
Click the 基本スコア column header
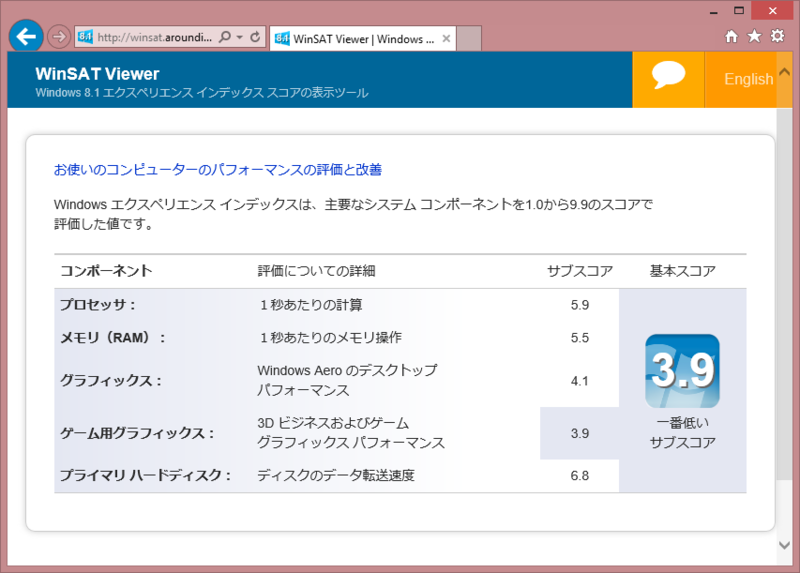683,271
